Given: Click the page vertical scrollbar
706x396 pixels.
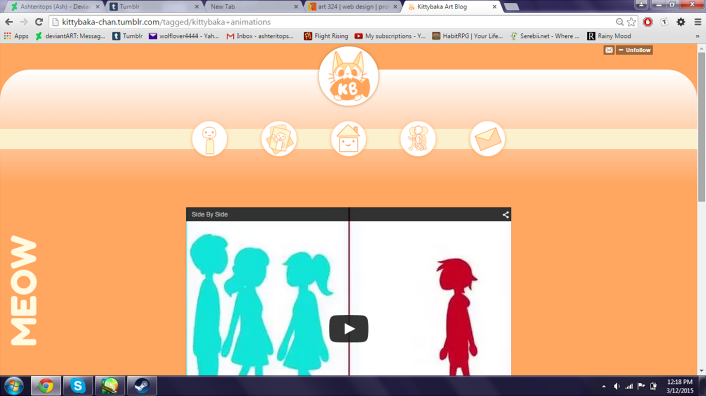Looking at the screenshot, I should (701, 209).
